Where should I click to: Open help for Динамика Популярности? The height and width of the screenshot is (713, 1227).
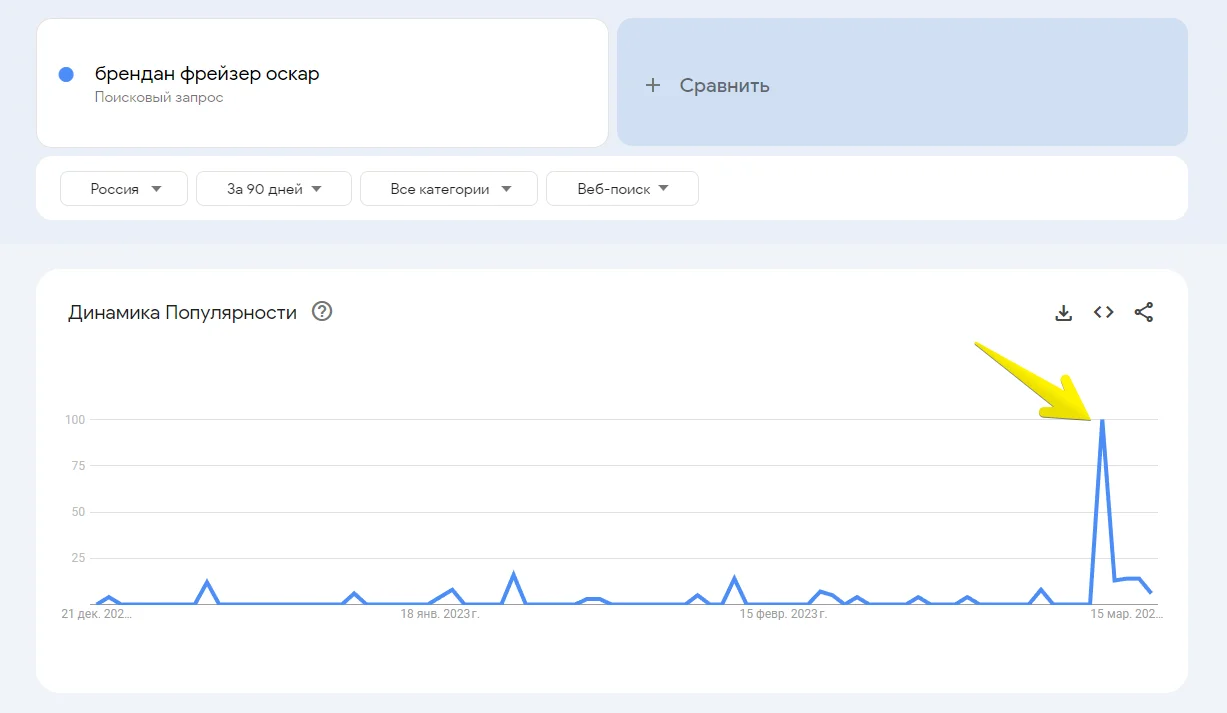[322, 311]
